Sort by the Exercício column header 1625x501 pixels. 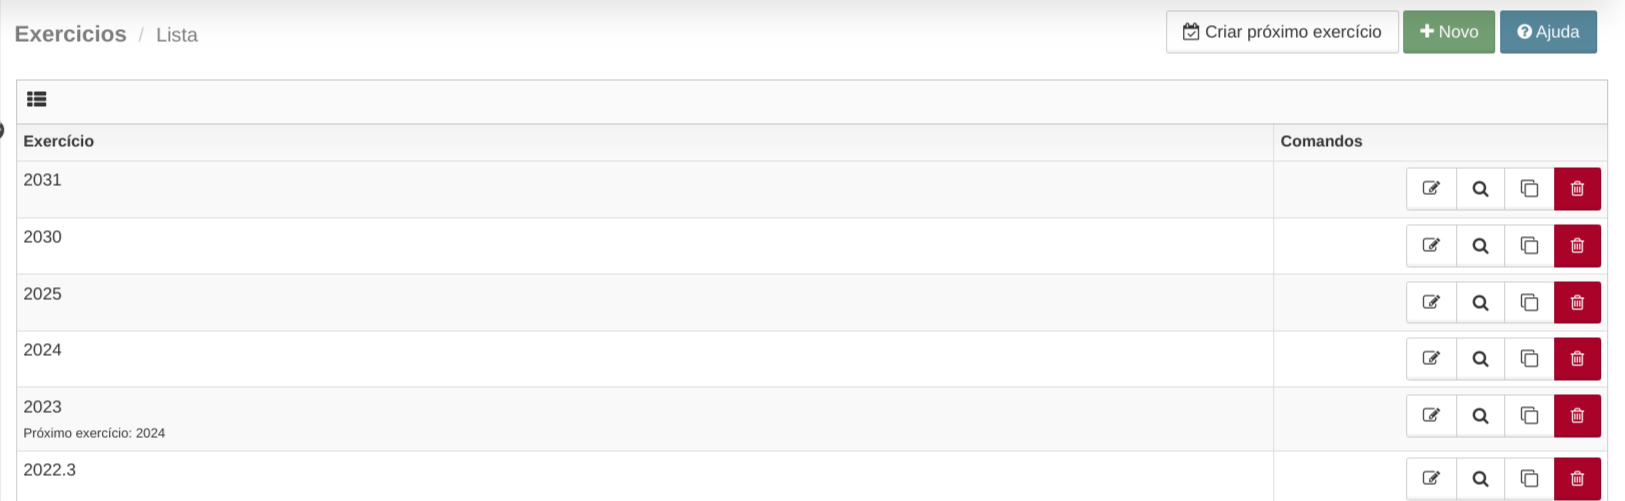tap(59, 141)
